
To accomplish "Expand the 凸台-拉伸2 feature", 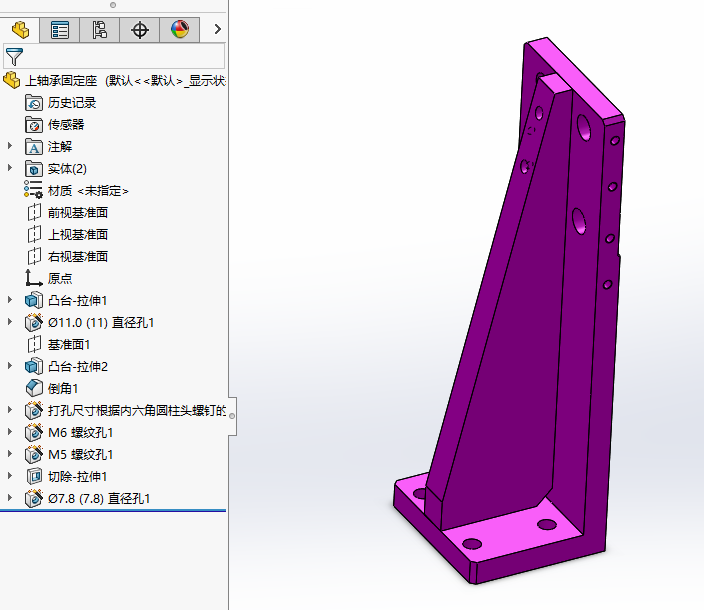I will click(x=10, y=366).
